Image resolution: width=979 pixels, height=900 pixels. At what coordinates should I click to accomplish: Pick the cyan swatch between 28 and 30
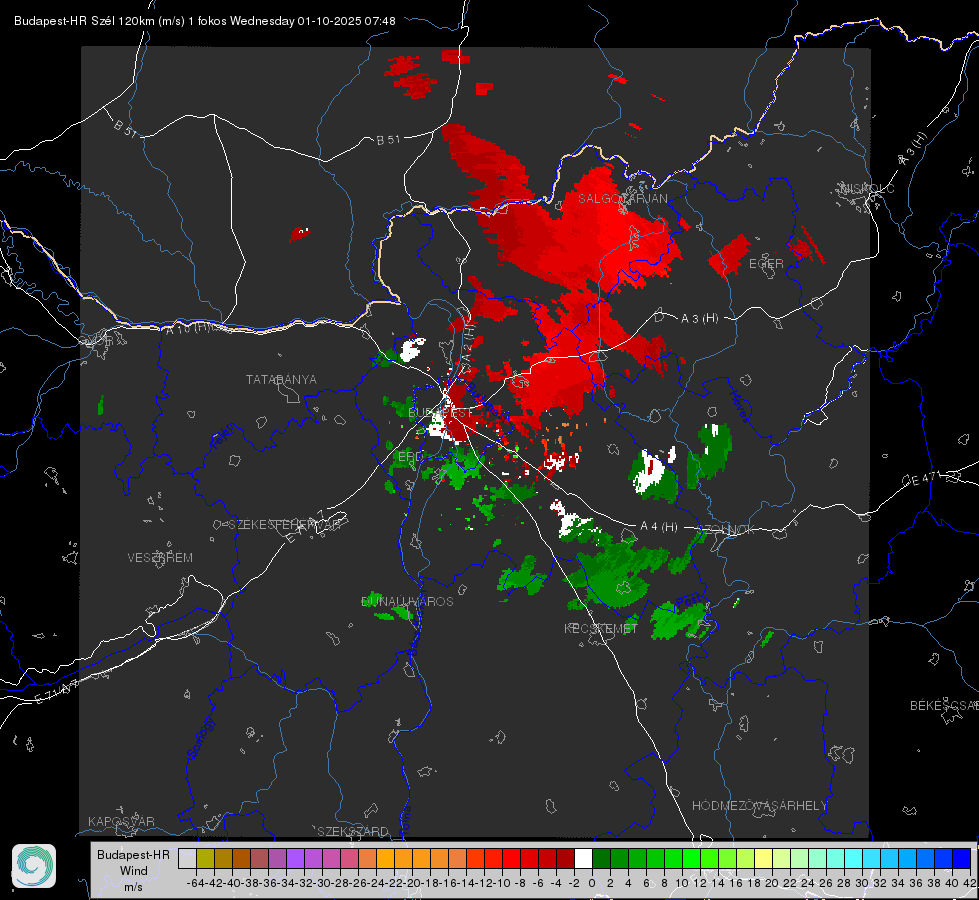[853, 858]
